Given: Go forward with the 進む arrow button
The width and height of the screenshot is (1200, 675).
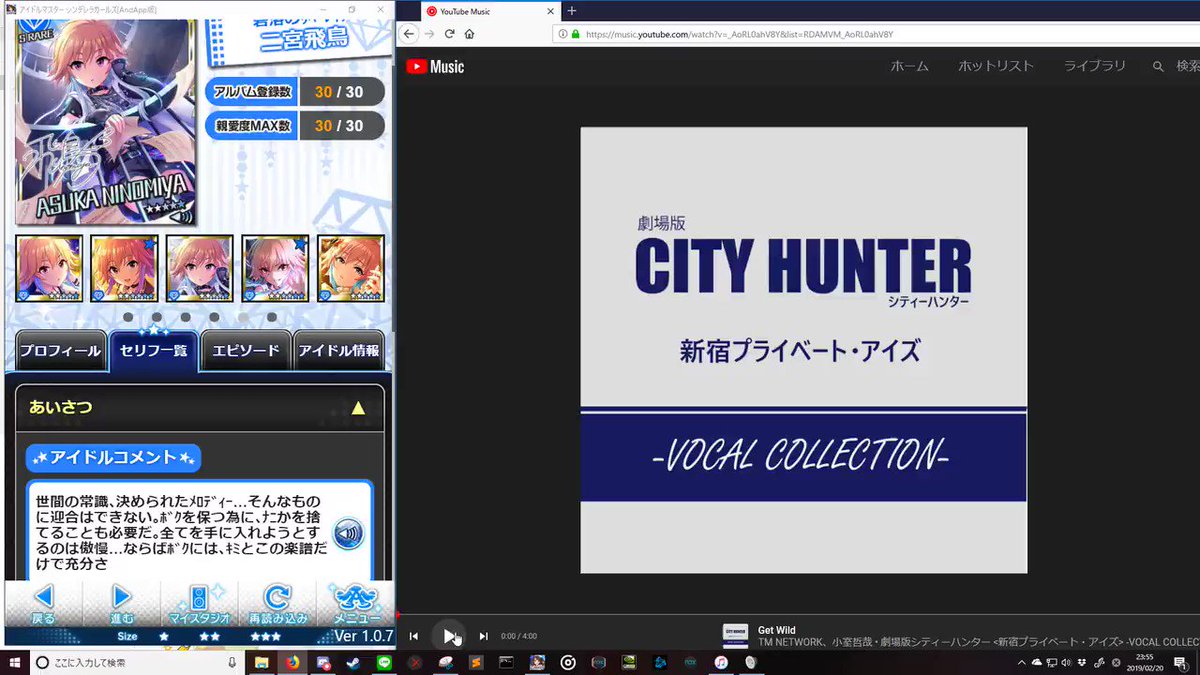Looking at the screenshot, I should 121,604.
